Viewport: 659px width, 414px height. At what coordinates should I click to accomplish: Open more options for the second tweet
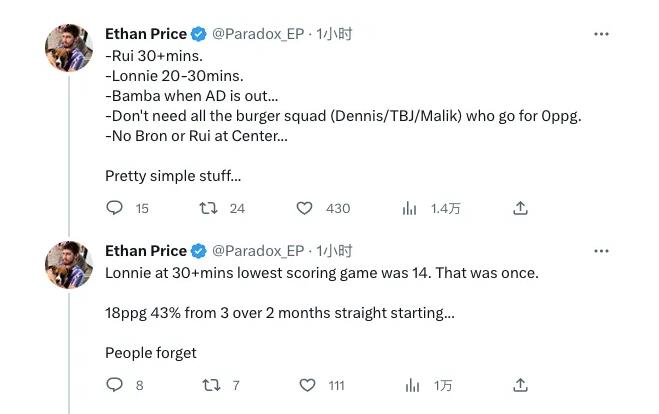[601, 251]
